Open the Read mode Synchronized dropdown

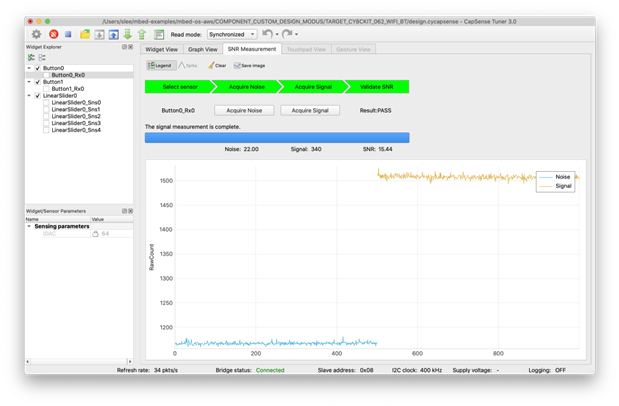coord(232,34)
